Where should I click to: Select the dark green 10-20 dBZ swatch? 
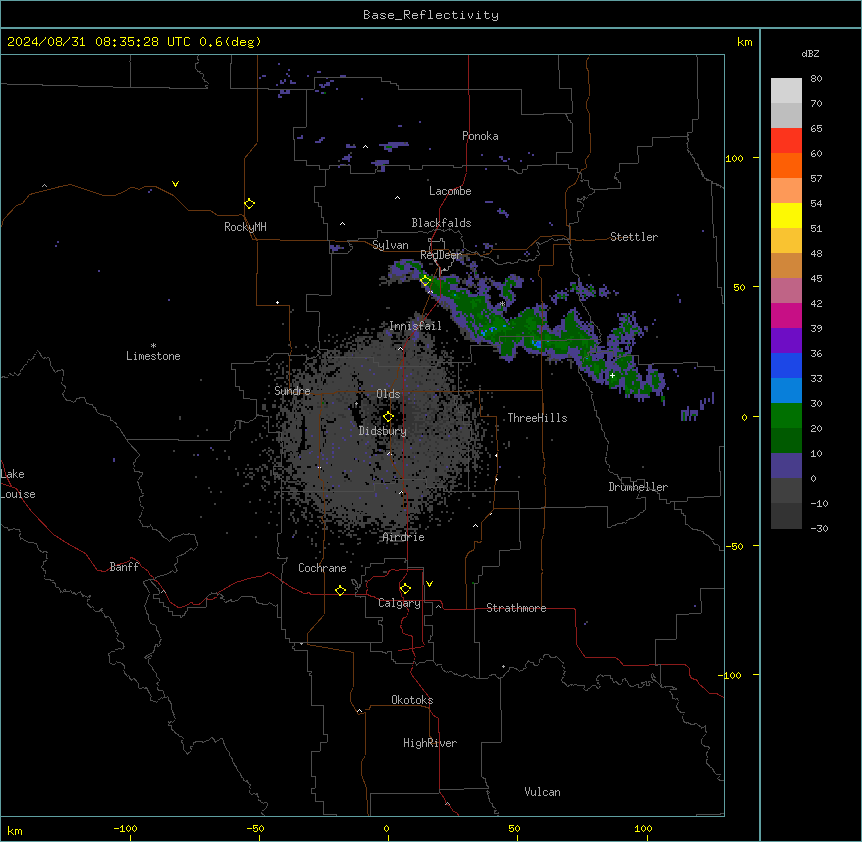pyautogui.click(x=786, y=441)
